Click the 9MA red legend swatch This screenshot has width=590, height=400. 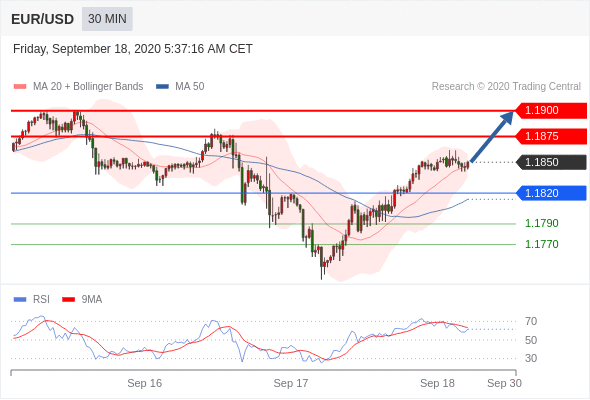[68, 300]
